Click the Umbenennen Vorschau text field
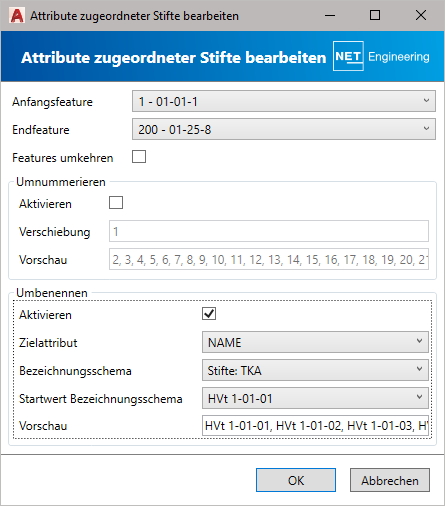445x506 pixels. tap(315, 425)
